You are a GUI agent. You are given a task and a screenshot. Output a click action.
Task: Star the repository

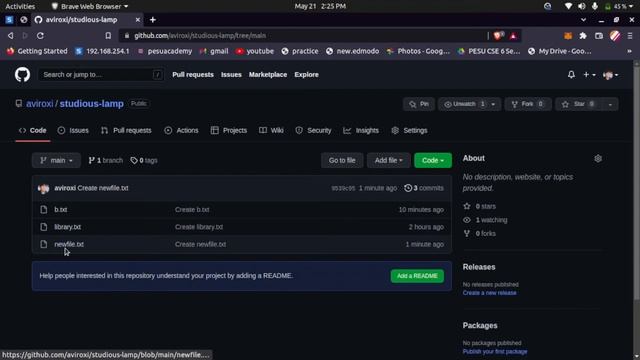pyautogui.click(x=578, y=104)
